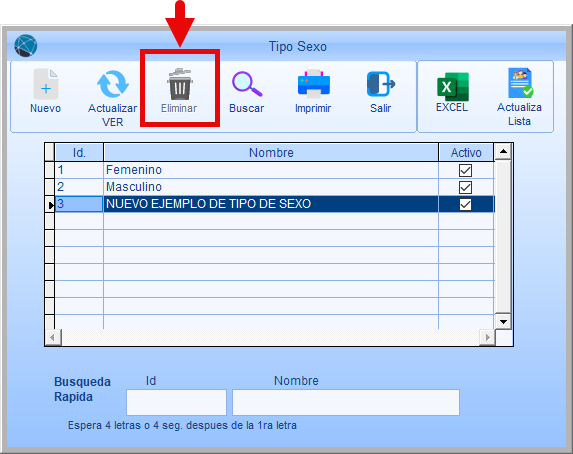Screen dimensions: 573x454
Task: Uncheck Activo for Femenino row
Action: [465, 170]
